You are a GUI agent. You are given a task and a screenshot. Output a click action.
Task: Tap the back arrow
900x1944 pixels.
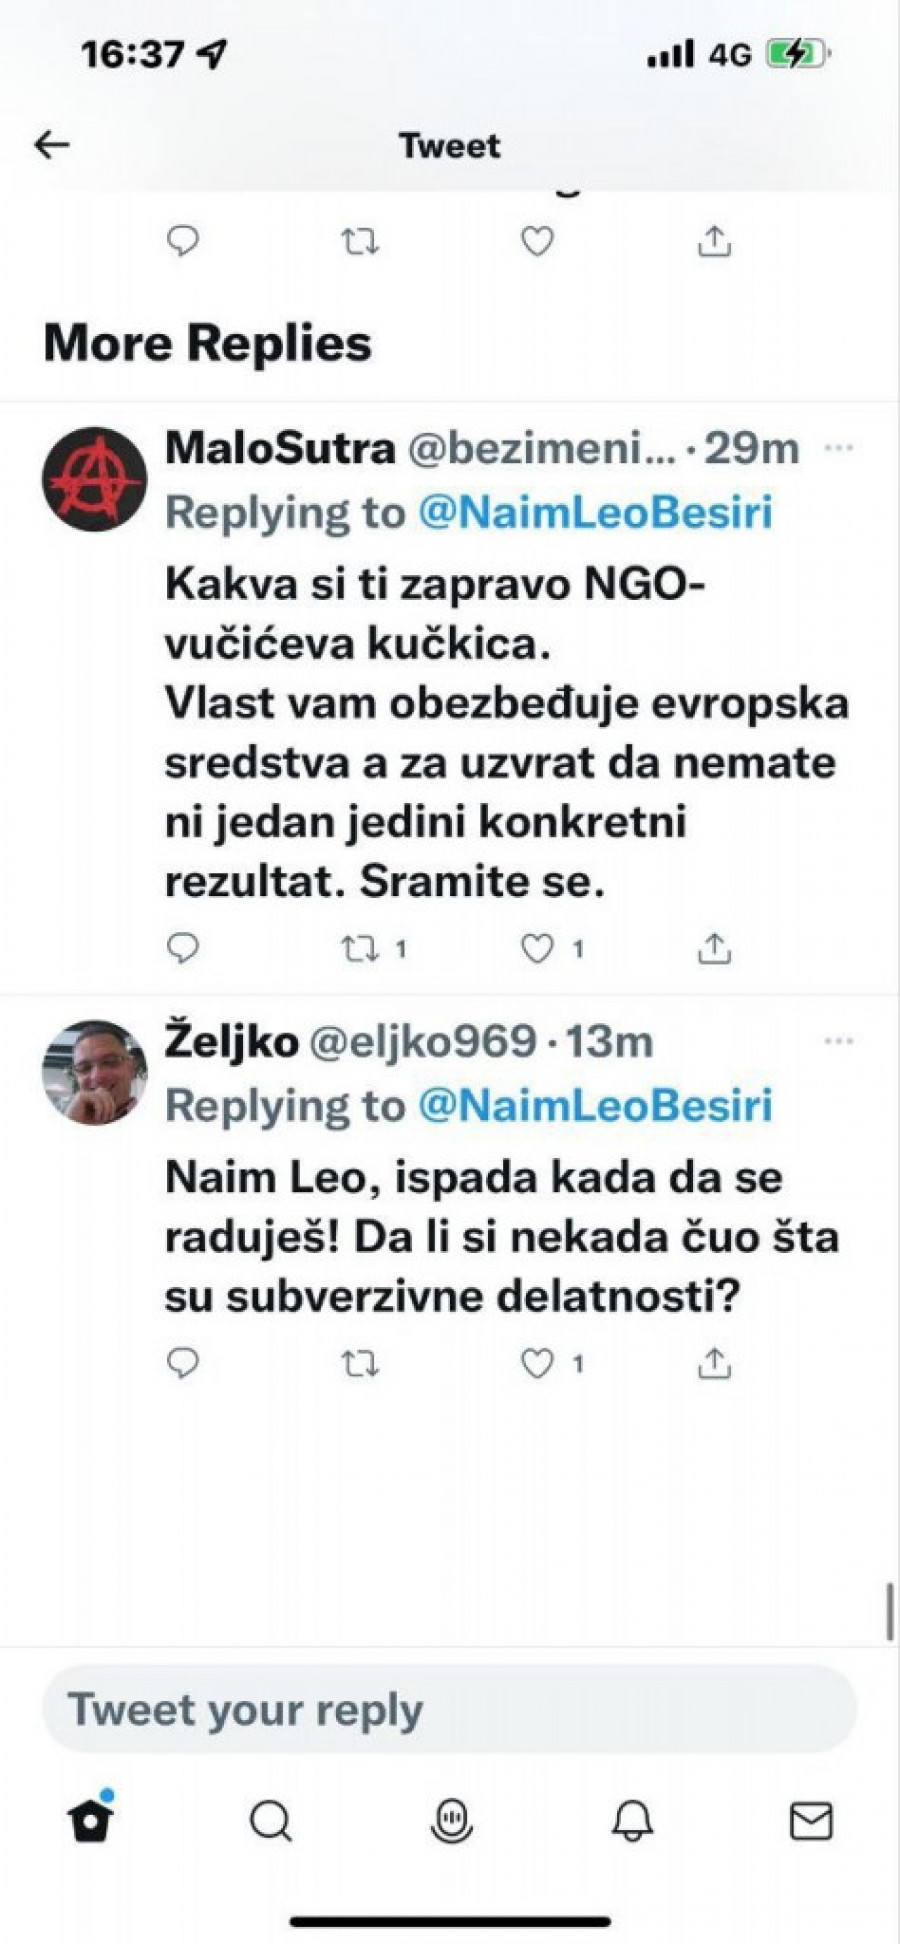point(52,146)
